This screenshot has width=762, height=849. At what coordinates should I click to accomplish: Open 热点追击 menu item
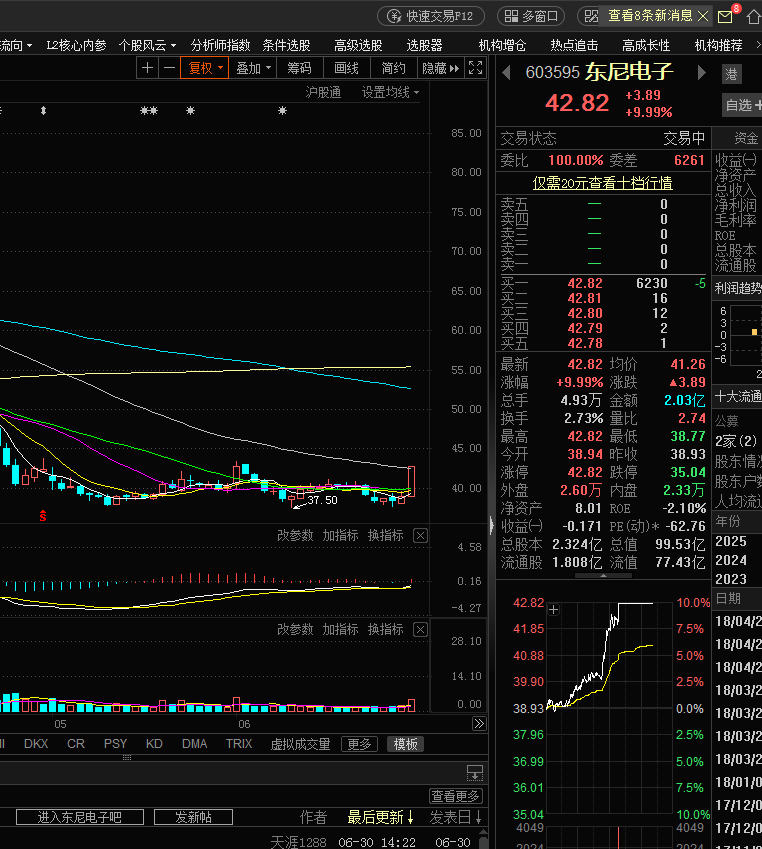point(575,45)
